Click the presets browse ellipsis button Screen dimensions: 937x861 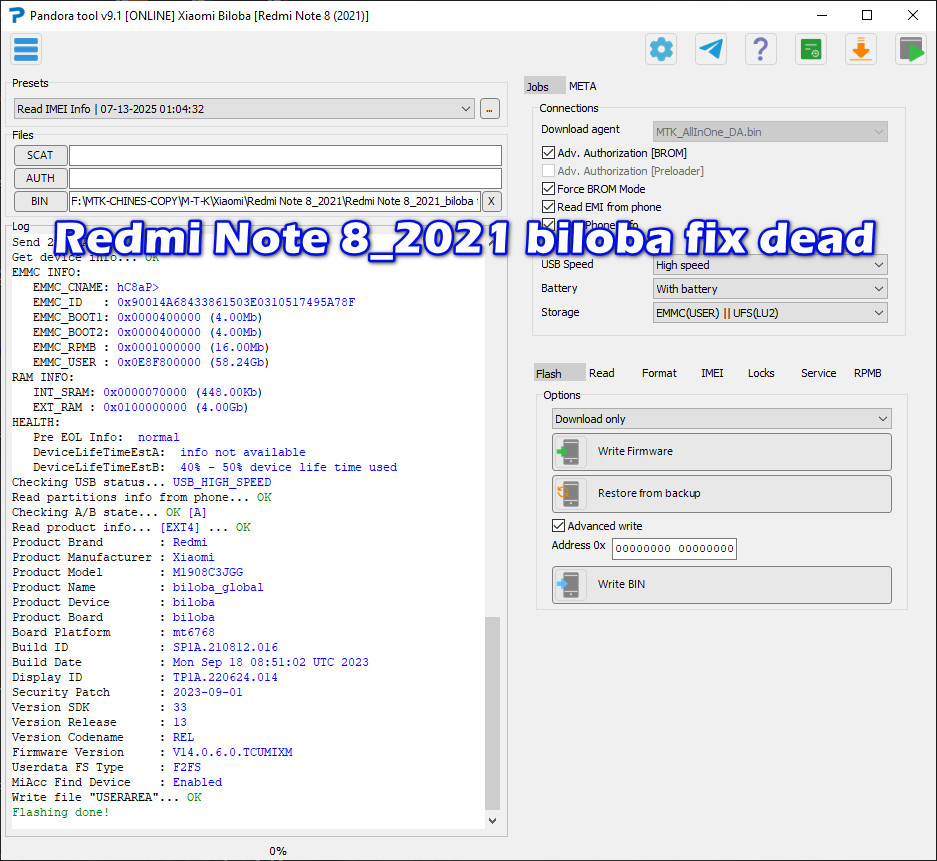489,109
